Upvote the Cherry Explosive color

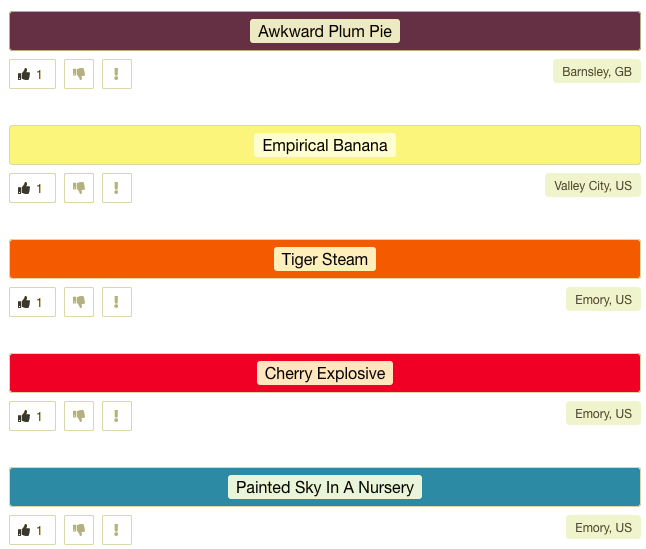click(33, 416)
